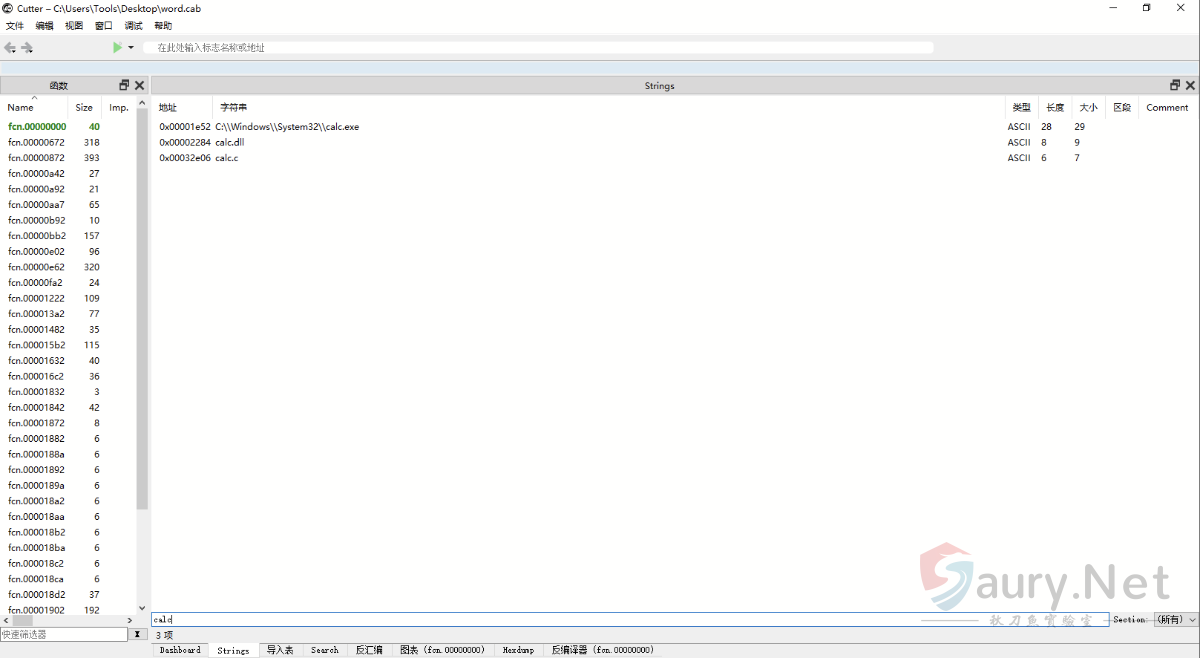This screenshot has width=1200, height=658.
Task: Start debugging with the green play button
Action: click(x=117, y=47)
